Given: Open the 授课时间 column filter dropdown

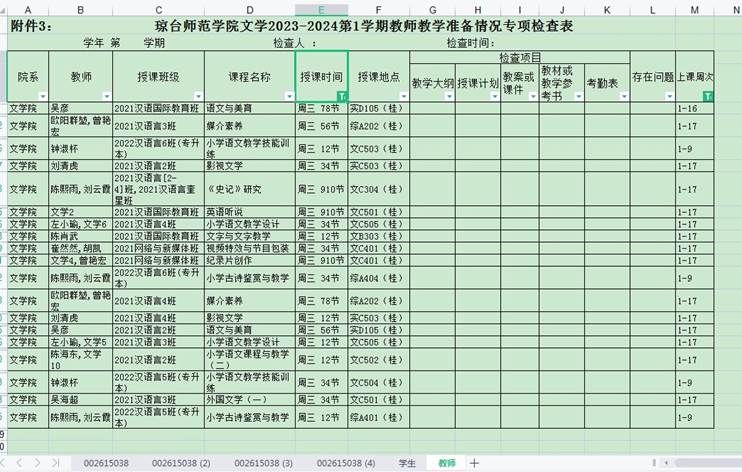Looking at the screenshot, I should coord(342,96).
